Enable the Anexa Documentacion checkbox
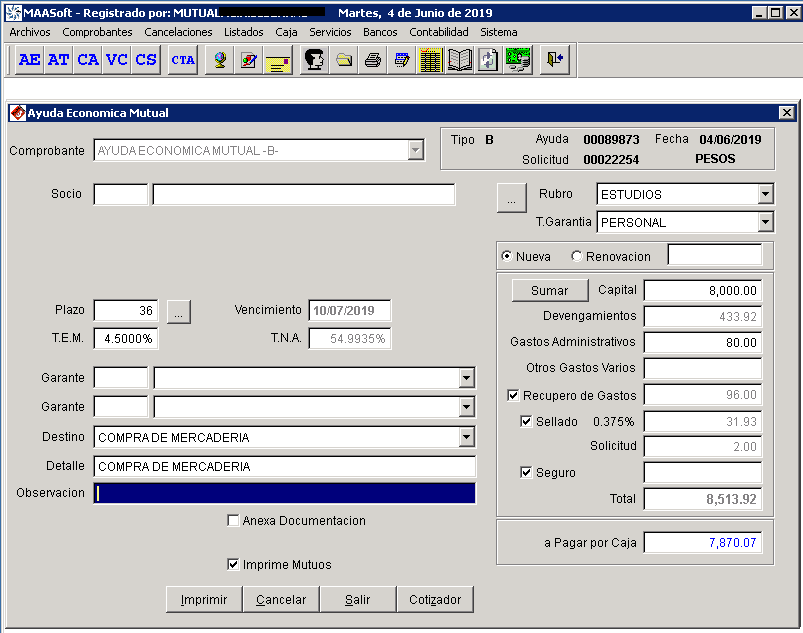This screenshot has width=803, height=633. [x=234, y=521]
